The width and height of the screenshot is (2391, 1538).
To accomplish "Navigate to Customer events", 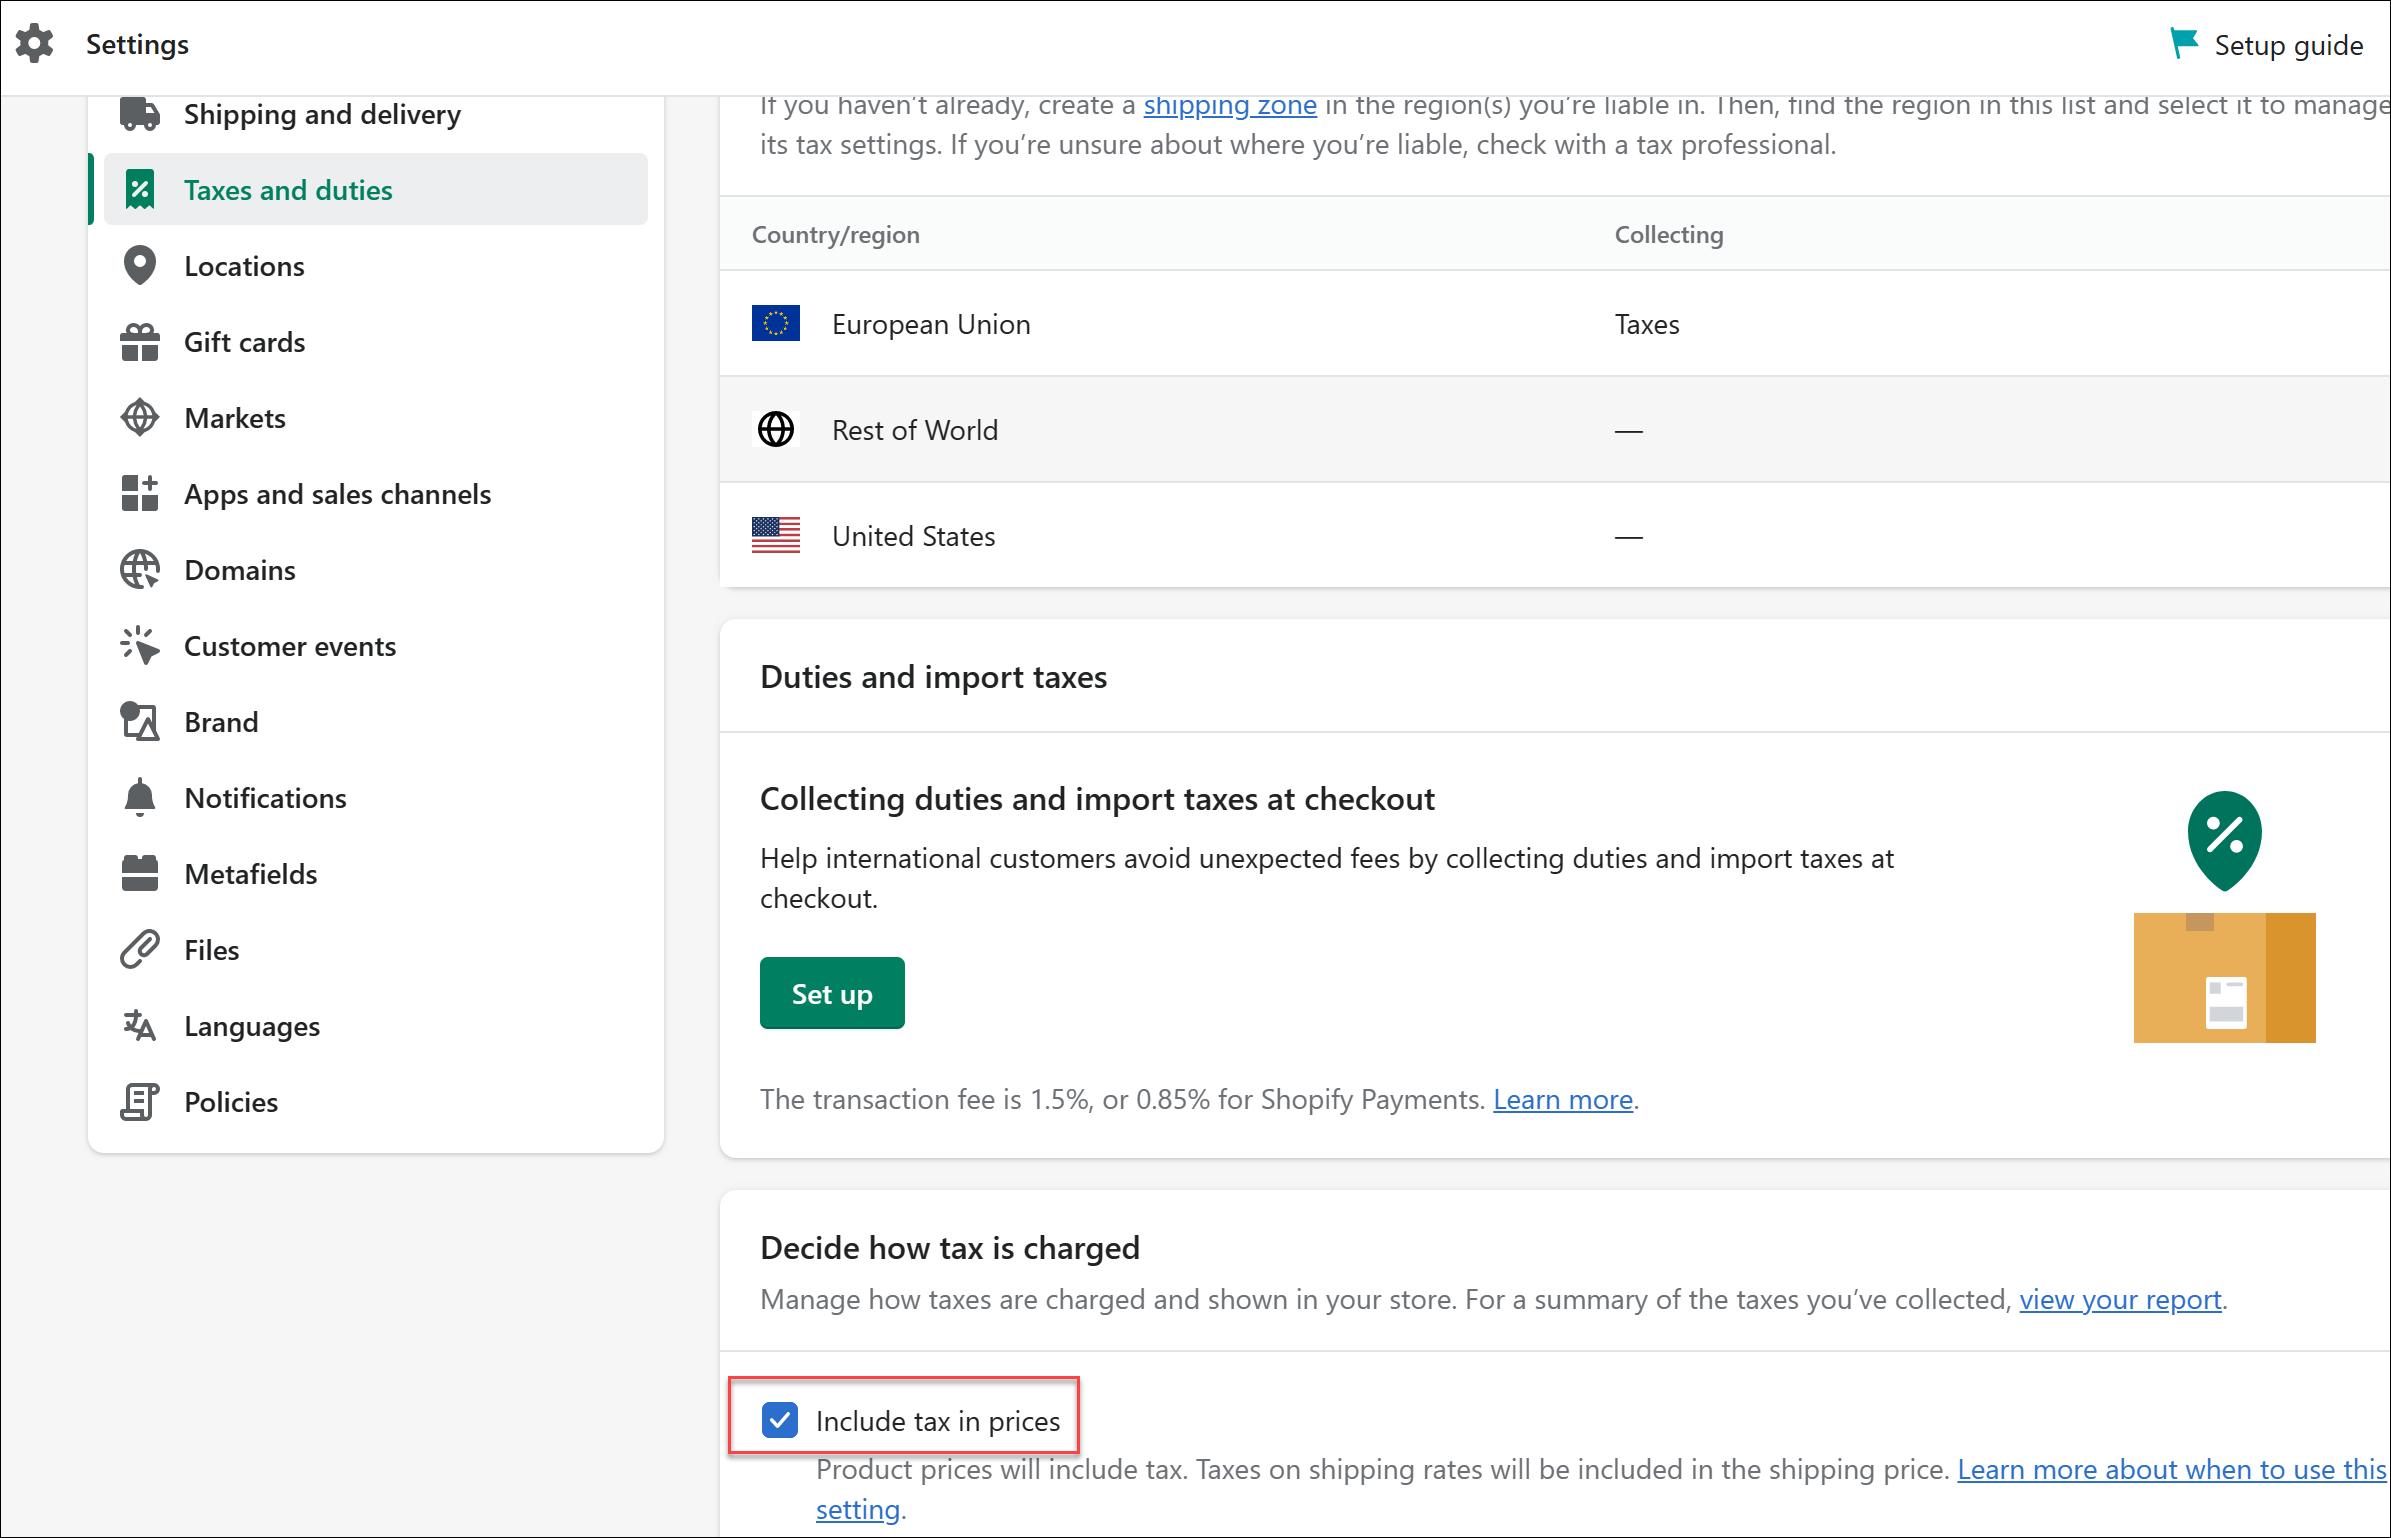I will click(x=376, y=646).
